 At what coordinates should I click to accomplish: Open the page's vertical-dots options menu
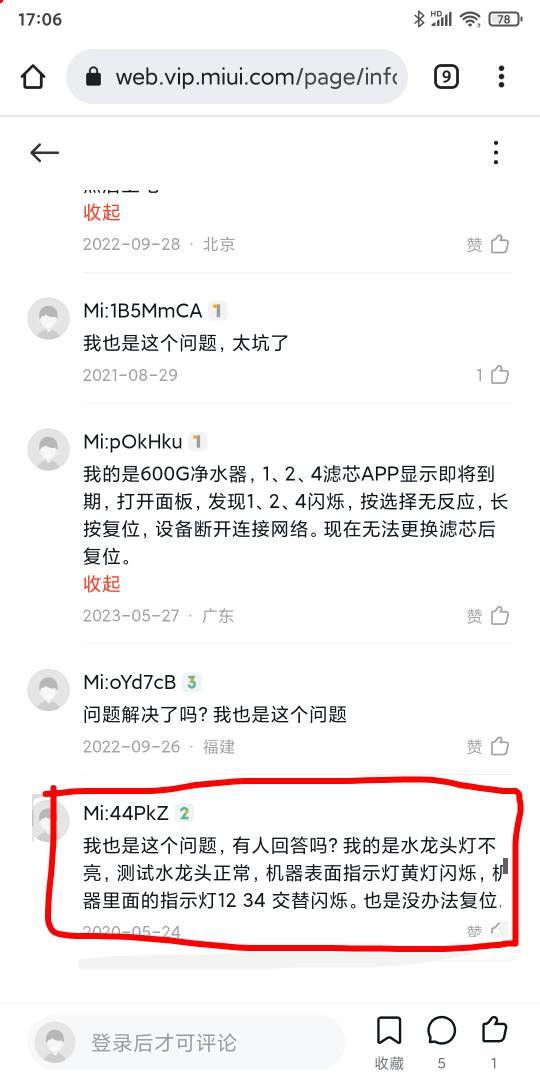pos(496,153)
